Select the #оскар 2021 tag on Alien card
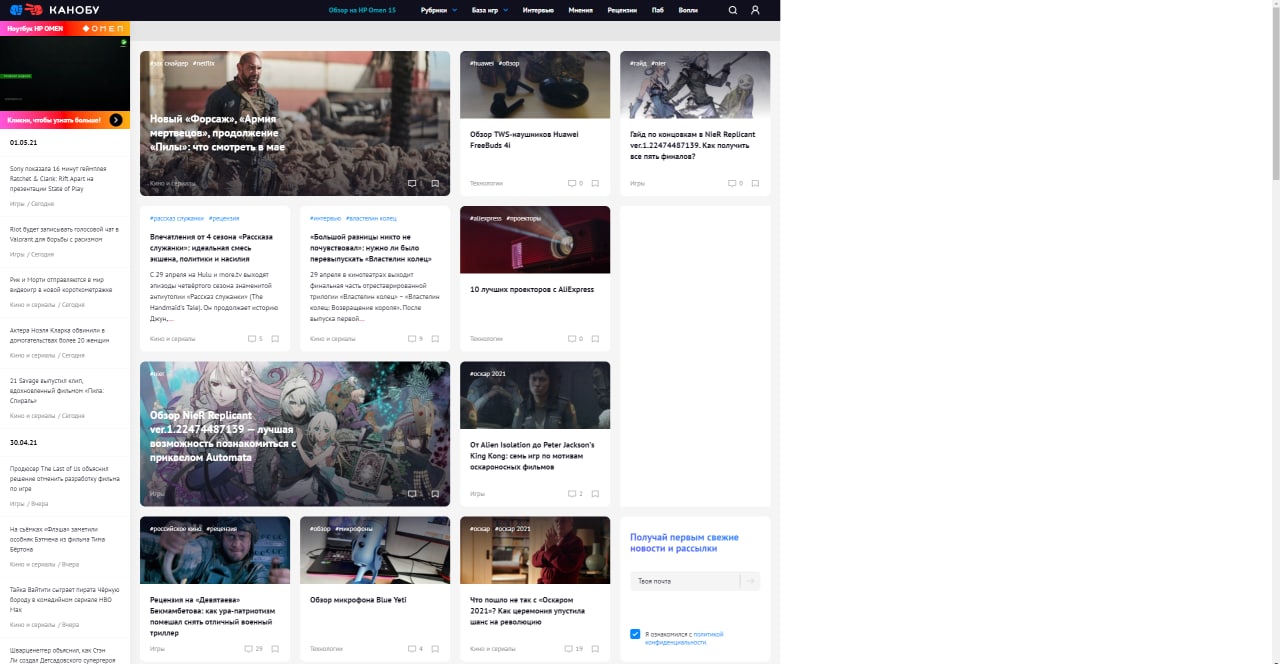 (x=488, y=373)
